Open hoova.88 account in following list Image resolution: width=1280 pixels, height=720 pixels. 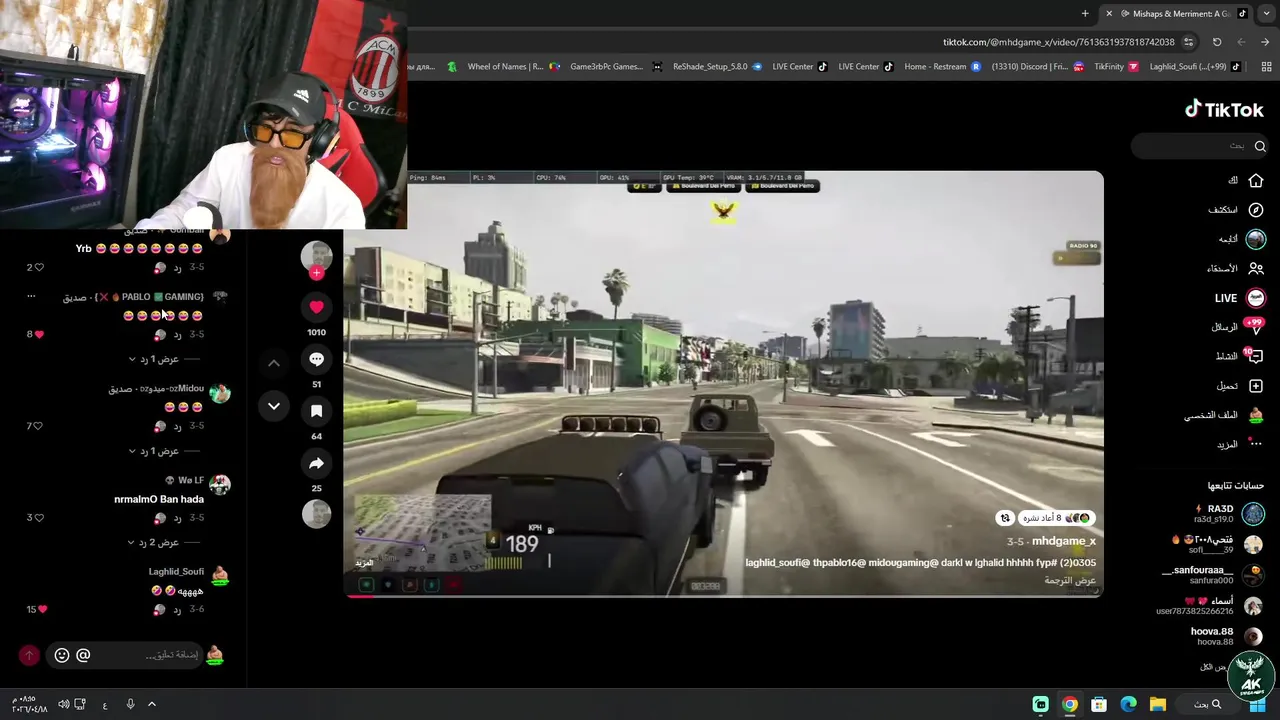pos(1227,636)
